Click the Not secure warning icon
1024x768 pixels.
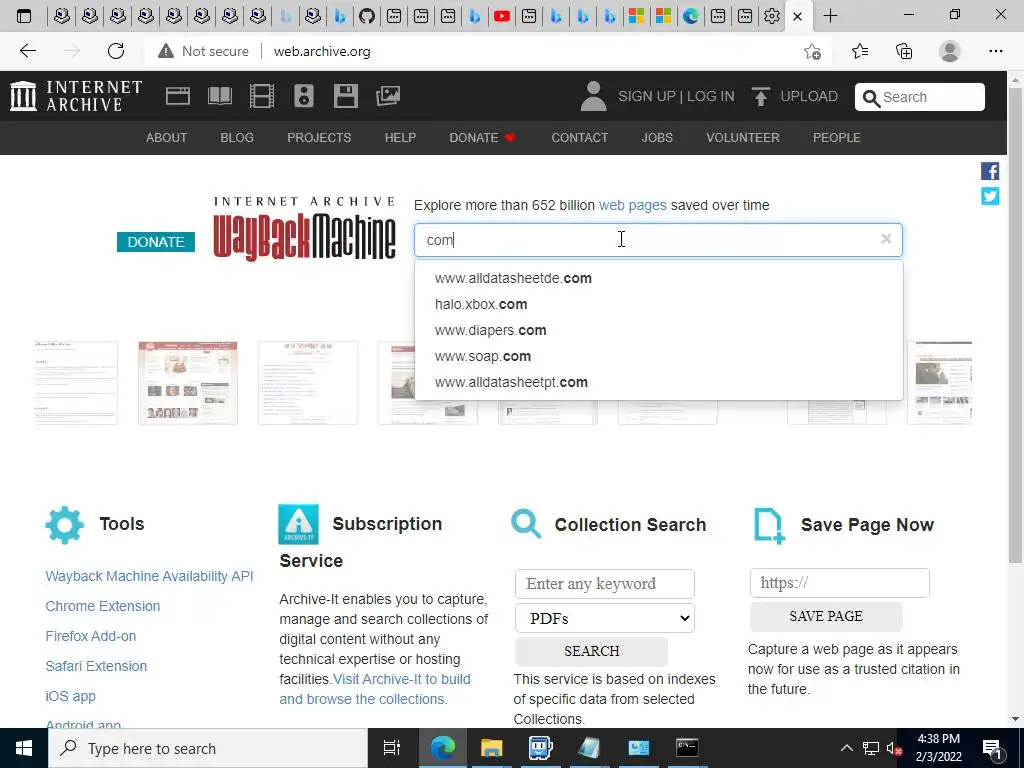point(166,51)
